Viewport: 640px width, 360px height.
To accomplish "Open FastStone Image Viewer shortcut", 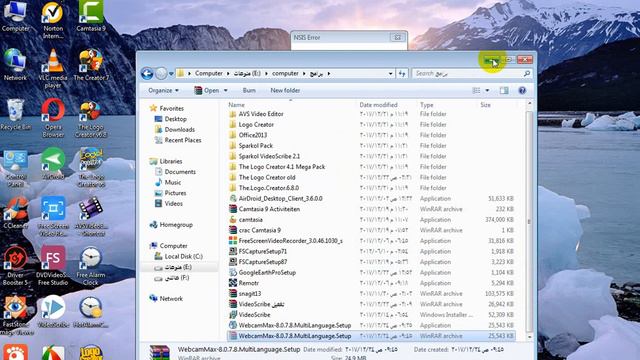I will click(x=15, y=315).
